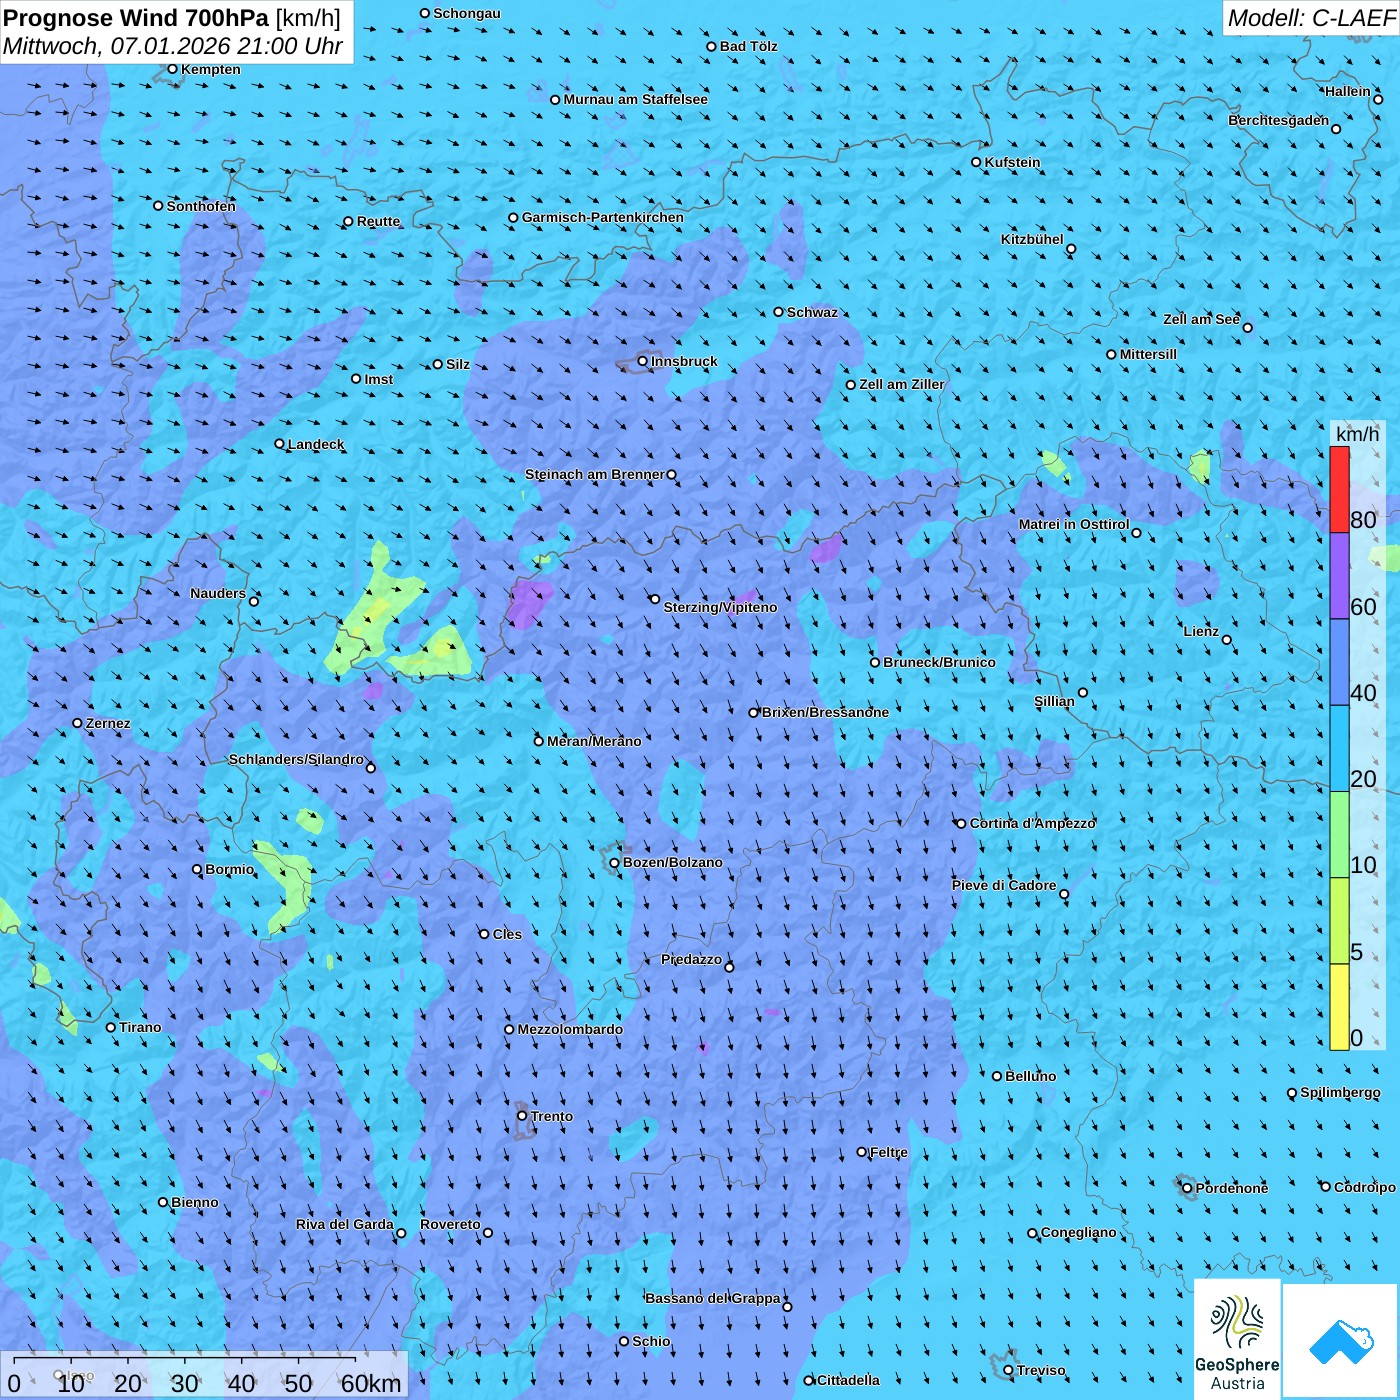
Task: Click the blue house-and-cloud logo
Action: click(x=1341, y=1341)
